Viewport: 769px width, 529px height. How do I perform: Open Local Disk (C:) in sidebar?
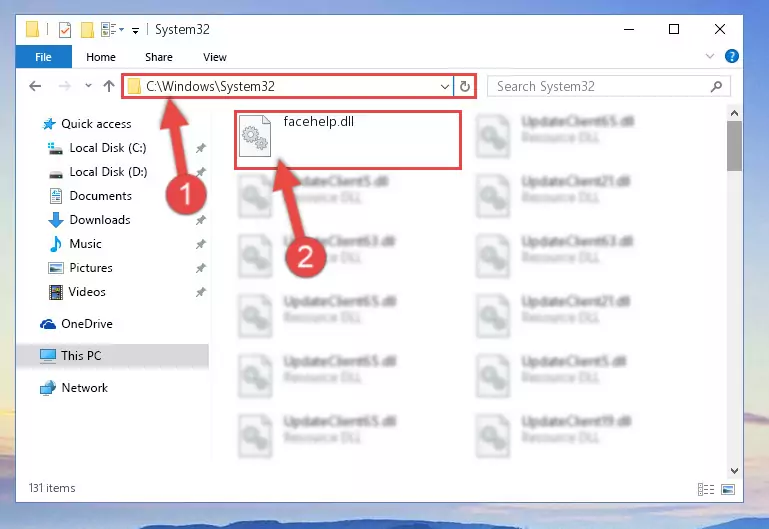(x=108, y=148)
